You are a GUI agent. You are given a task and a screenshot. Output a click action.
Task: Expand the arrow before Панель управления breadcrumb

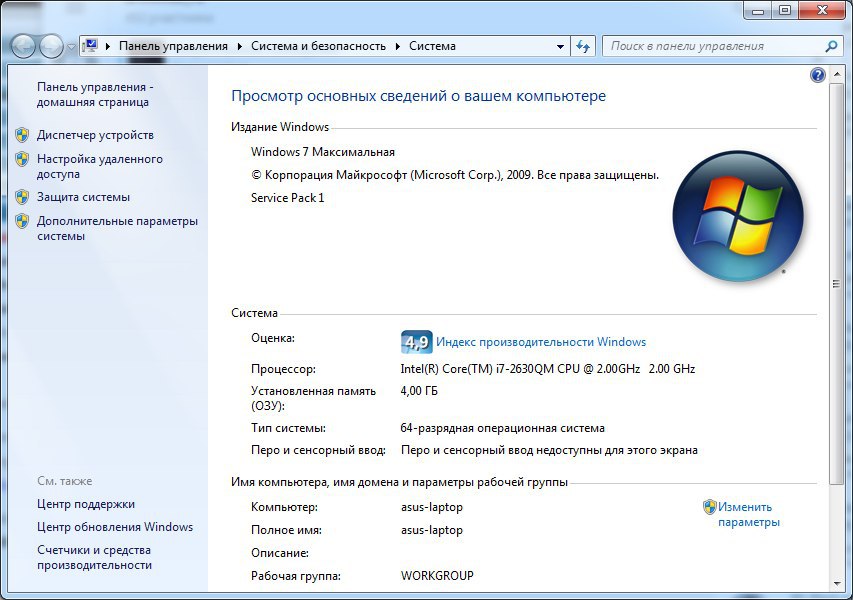[108, 46]
